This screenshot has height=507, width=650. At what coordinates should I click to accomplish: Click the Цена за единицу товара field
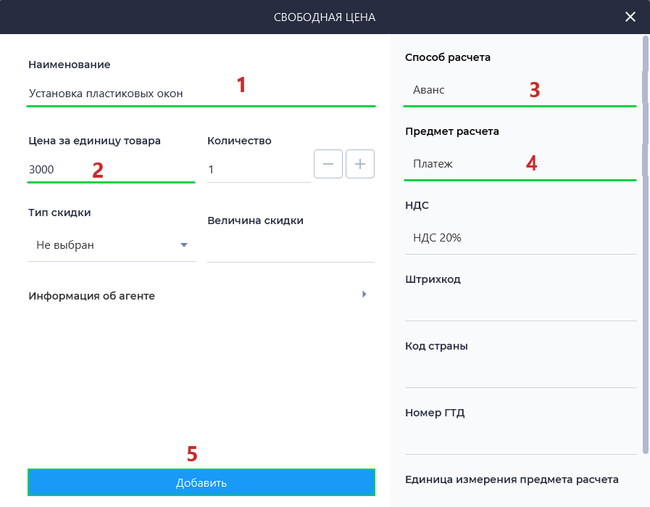coord(111,170)
